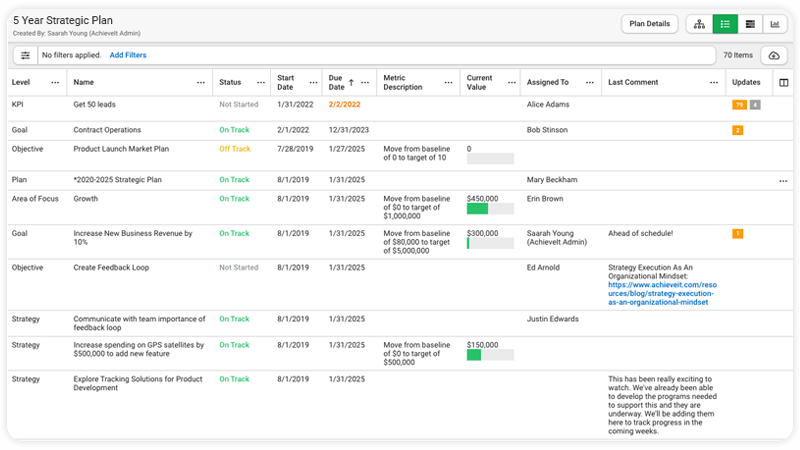Click the $300,000 New Business Revenue progress bar
Screen dimensions: 800x450
[490, 243]
